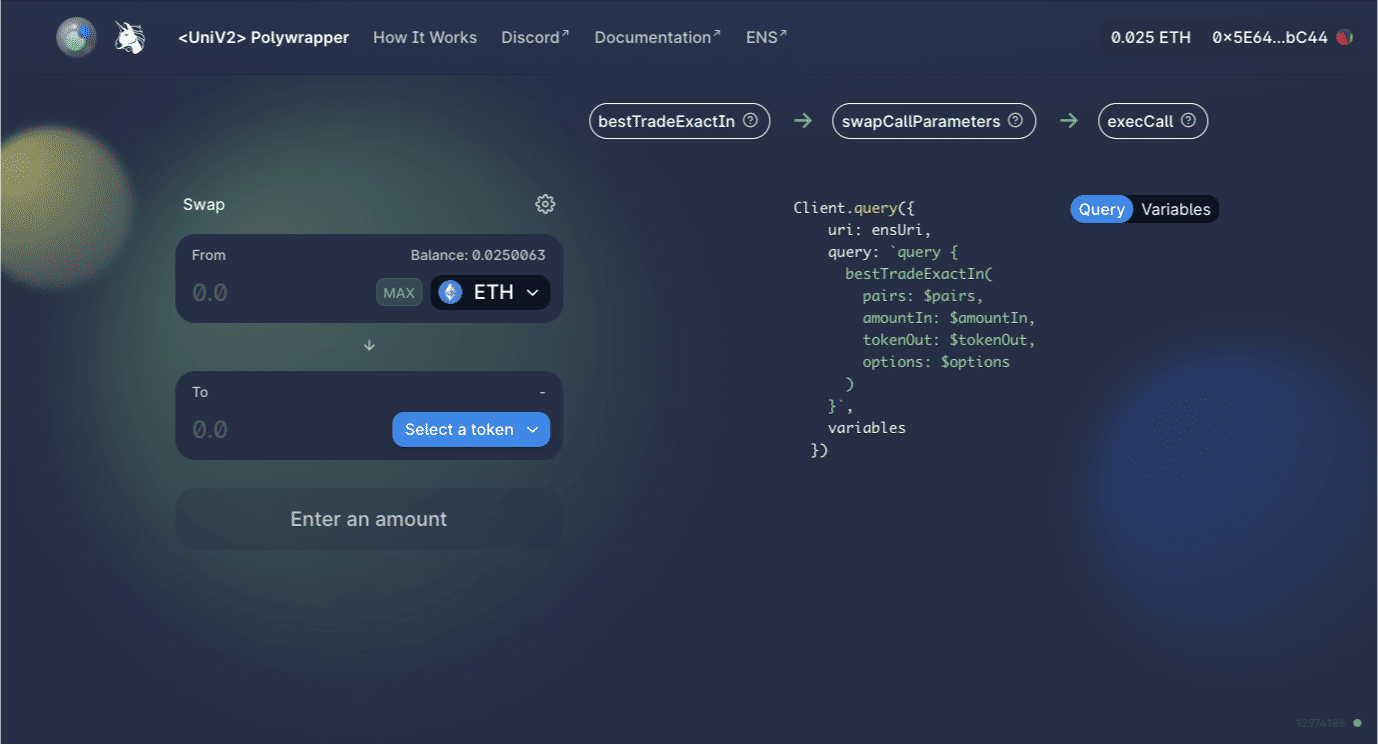The image size is (1378, 745).
Task: Open the Documentation link
Action: pos(658,37)
